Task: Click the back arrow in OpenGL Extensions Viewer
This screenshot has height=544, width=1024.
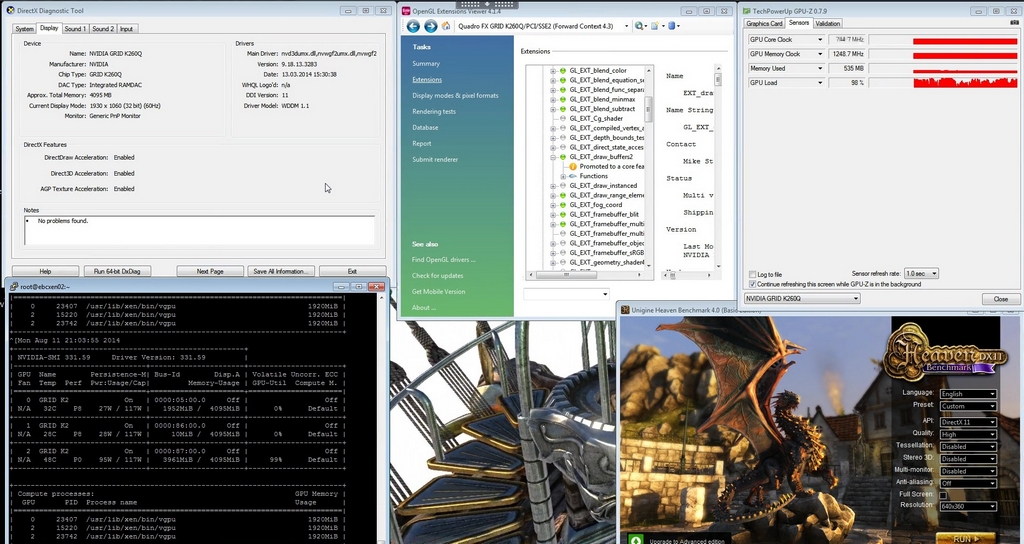Action: [413, 26]
